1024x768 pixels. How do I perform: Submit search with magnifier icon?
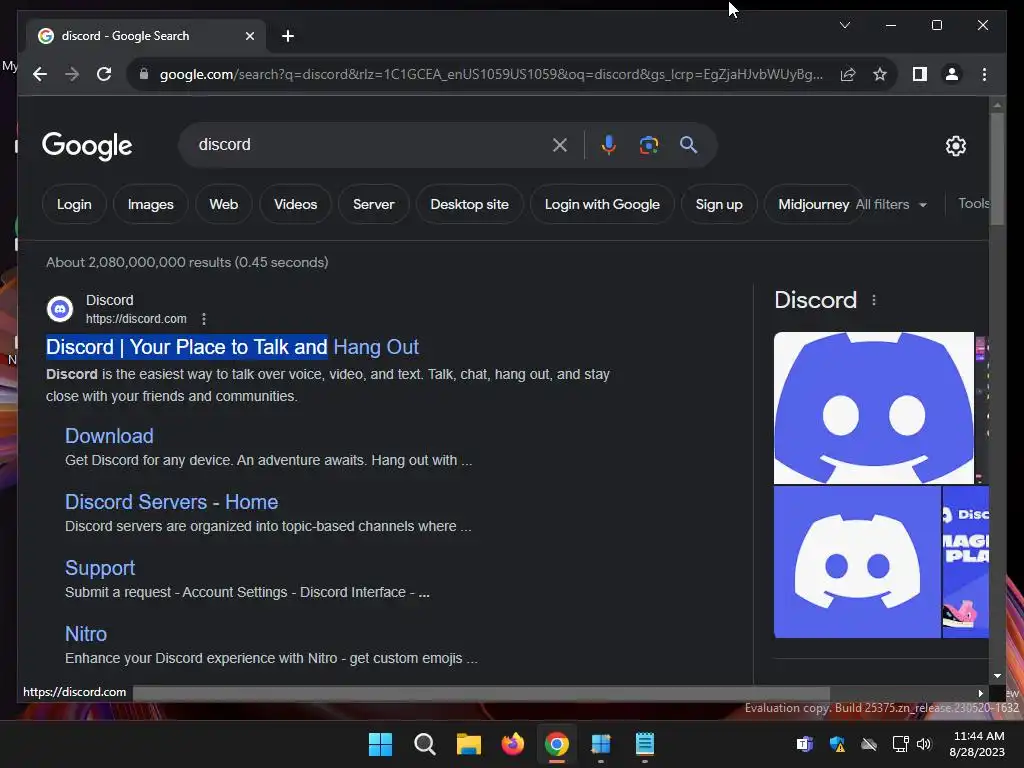[x=688, y=145]
